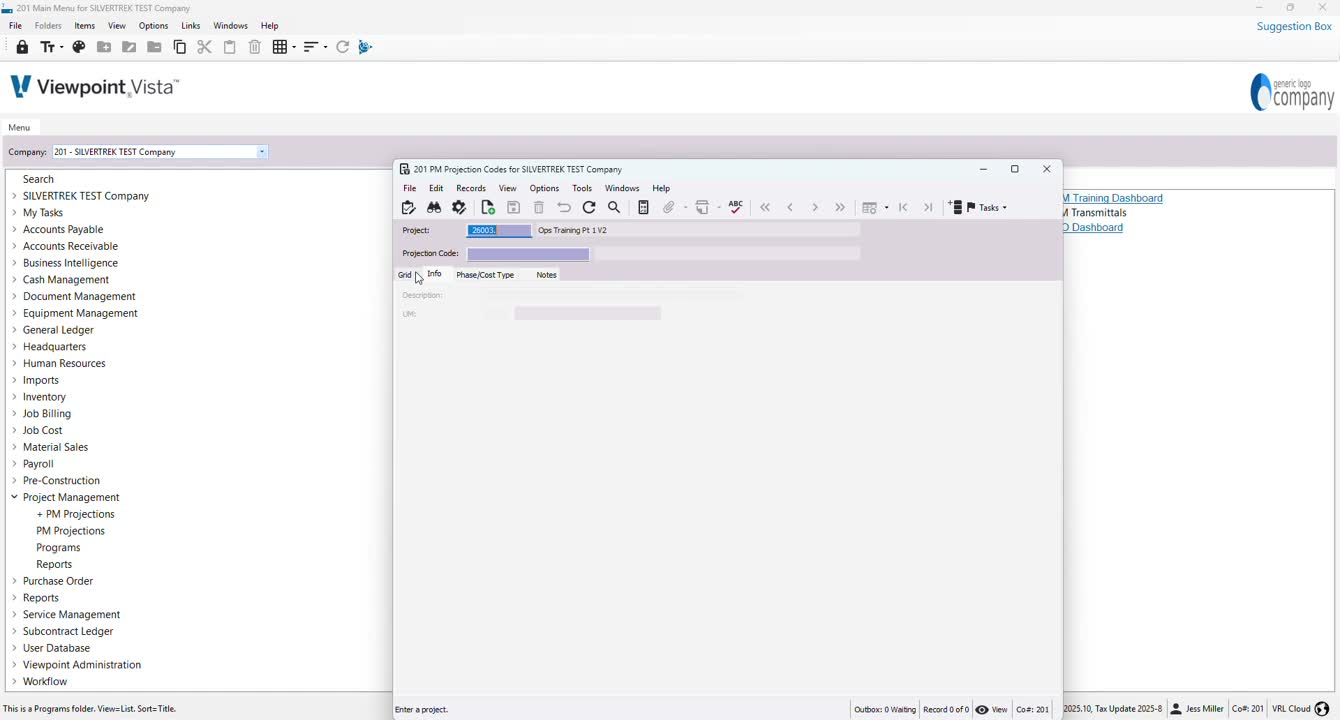Click the blue Viewpoint globe icon

[365, 47]
